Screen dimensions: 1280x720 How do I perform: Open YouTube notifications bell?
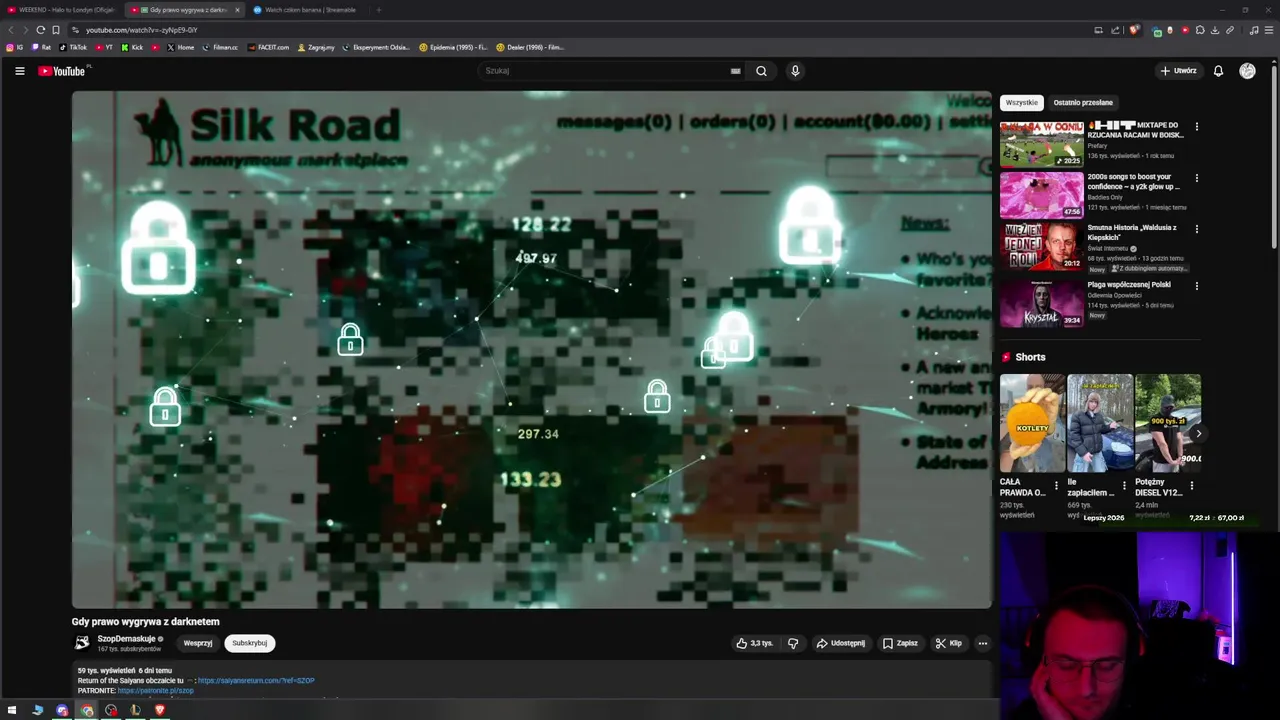point(1218,71)
